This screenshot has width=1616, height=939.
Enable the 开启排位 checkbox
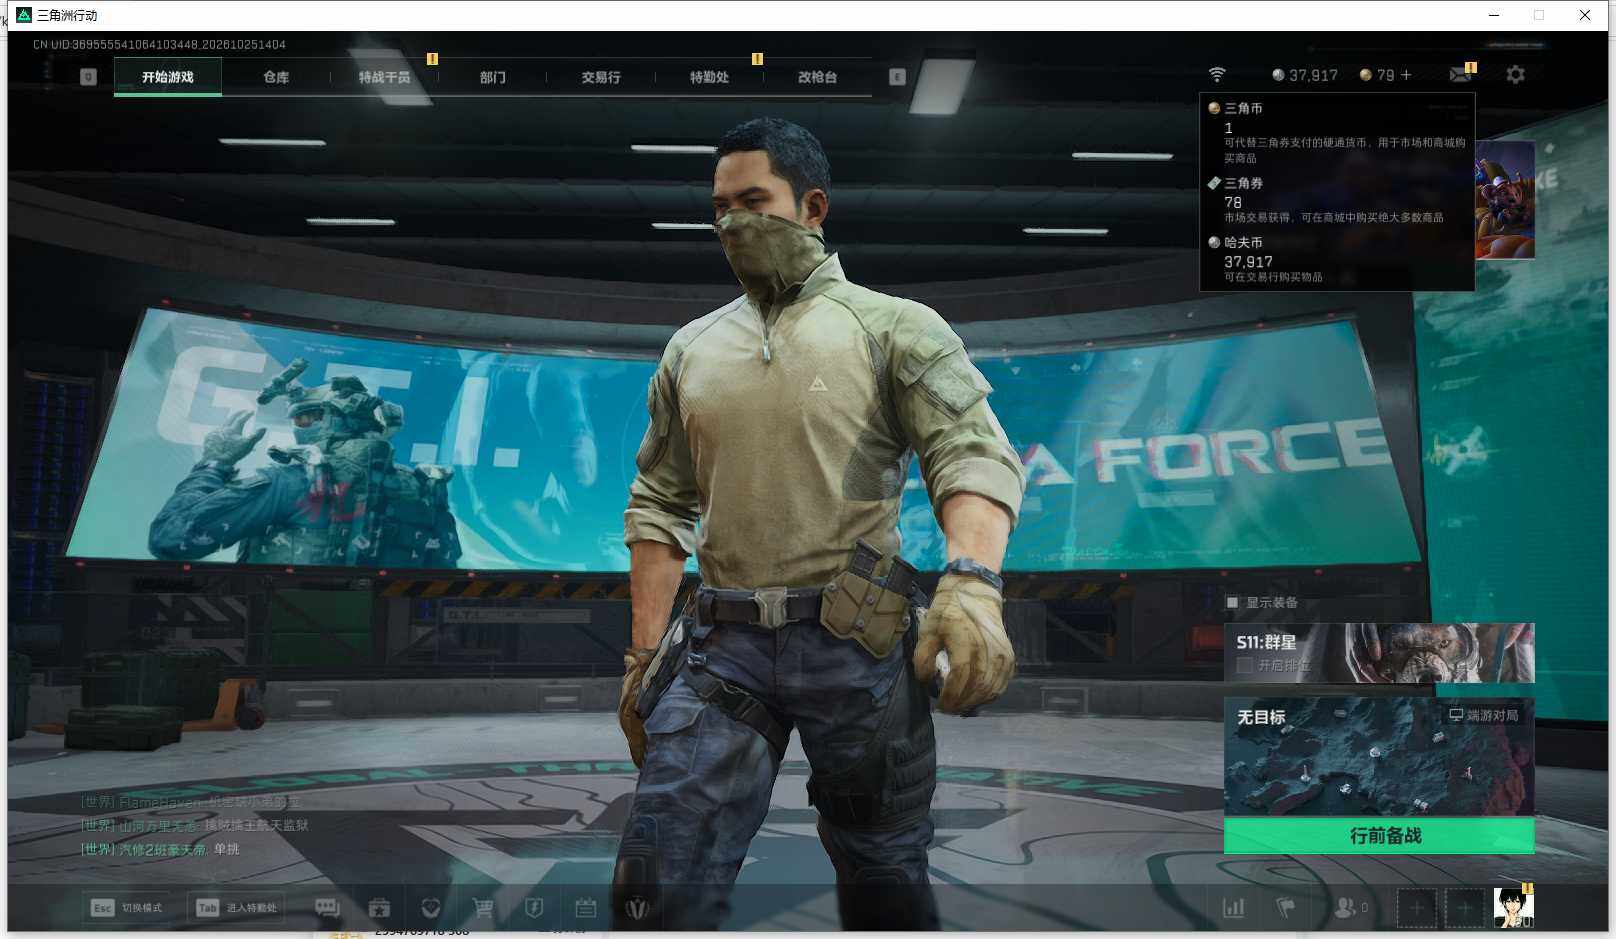[x=1245, y=665]
